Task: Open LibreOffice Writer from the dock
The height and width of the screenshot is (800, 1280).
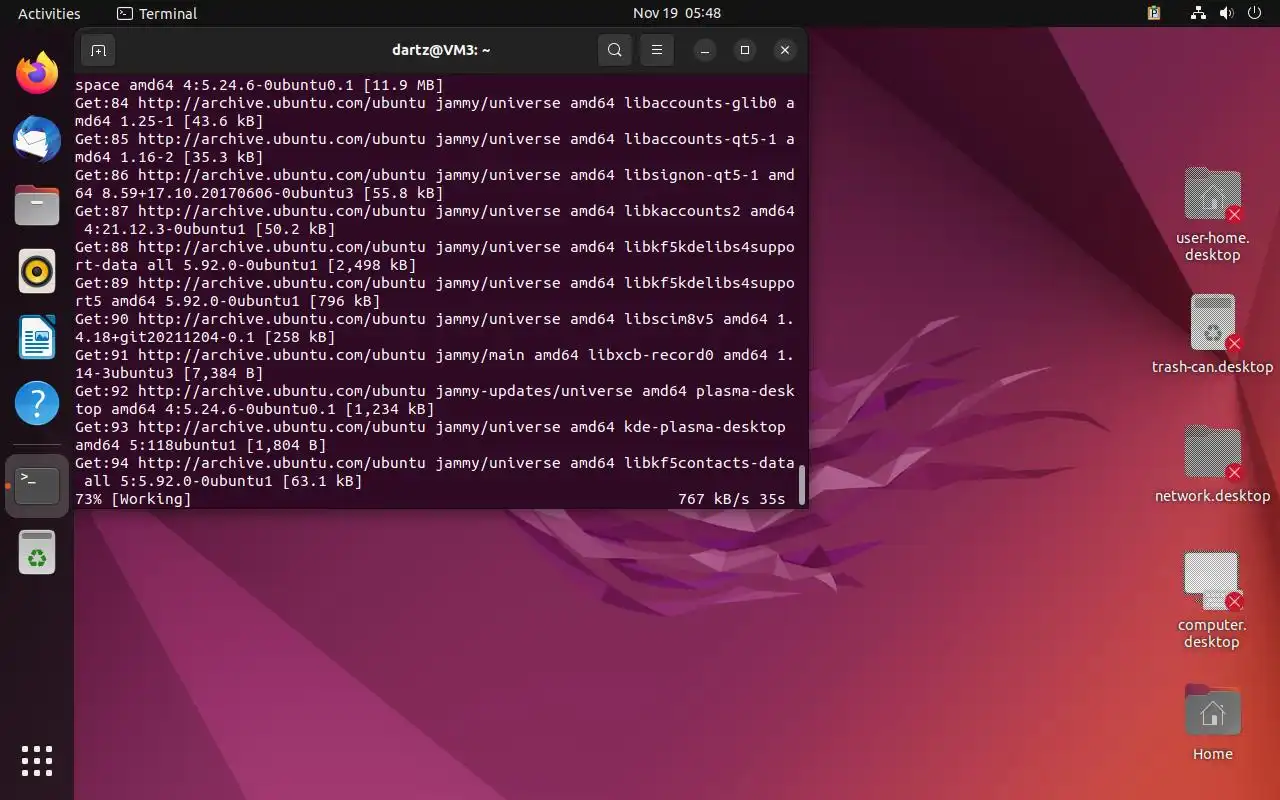Action: coord(37,337)
